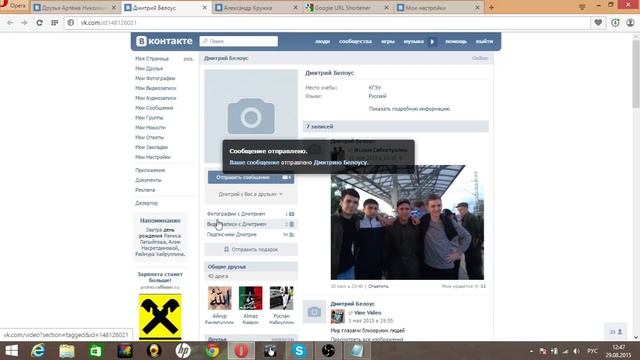Open Приложения in sidebar
Image resolution: width=640 pixels, height=360 pixels.
pyautogui.click(x=150, y=170)
